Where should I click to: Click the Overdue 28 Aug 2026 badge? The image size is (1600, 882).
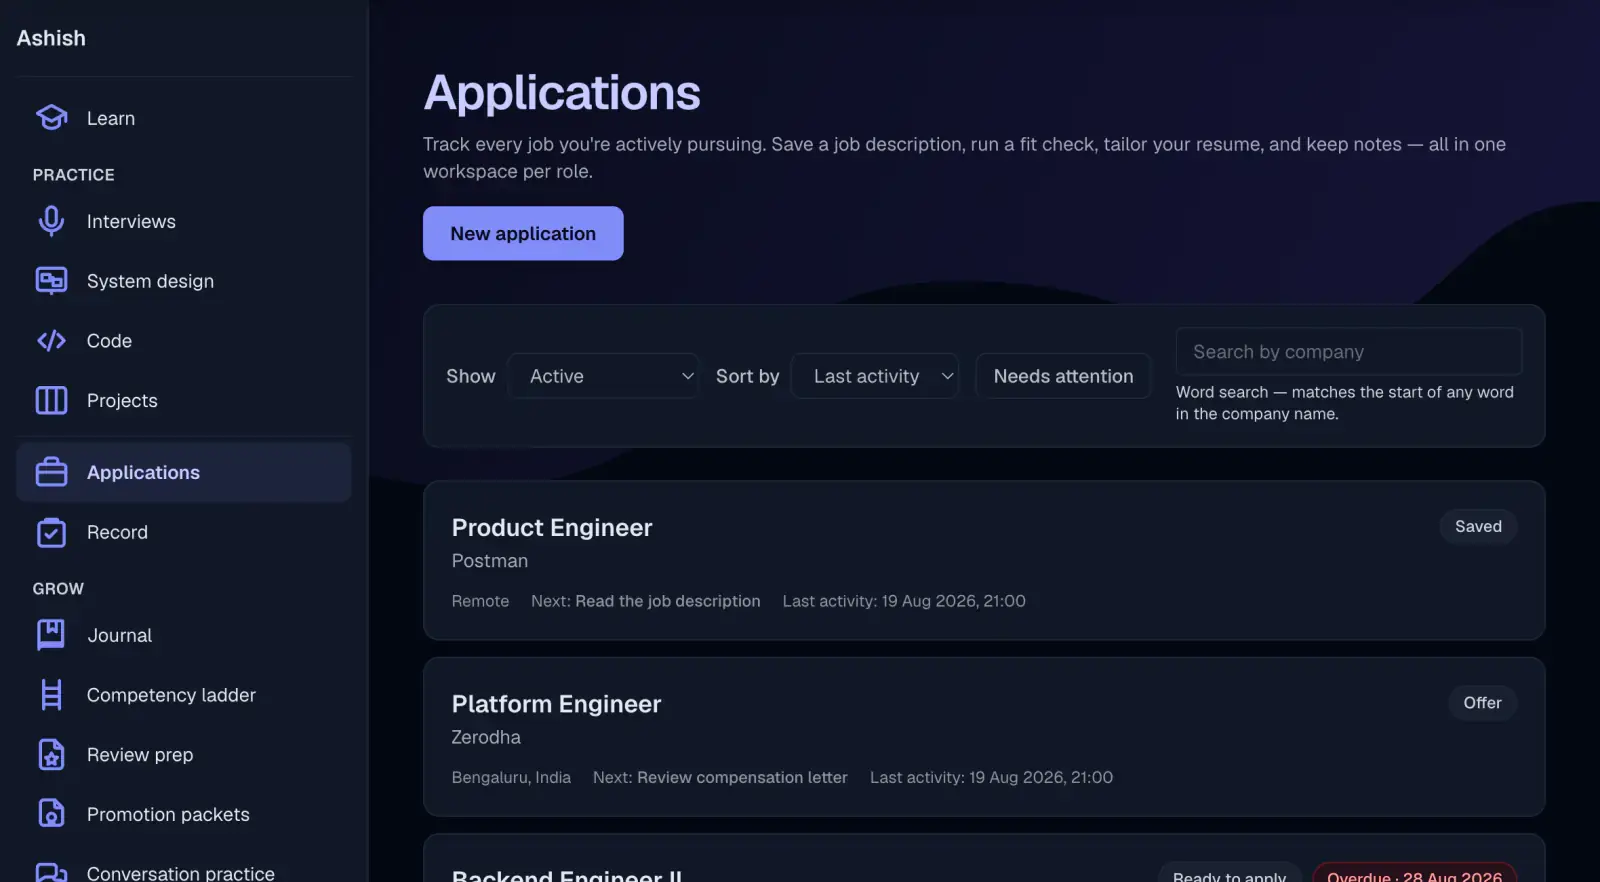point(1414,873)
